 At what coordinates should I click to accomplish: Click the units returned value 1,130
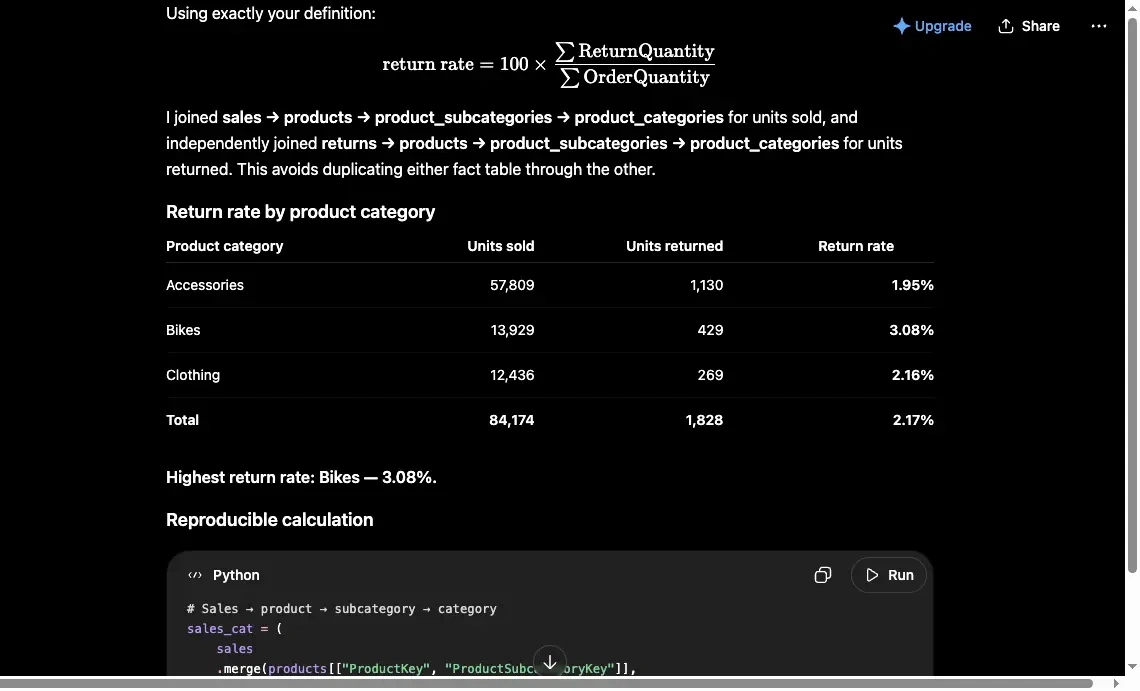[x=706, y=285]
